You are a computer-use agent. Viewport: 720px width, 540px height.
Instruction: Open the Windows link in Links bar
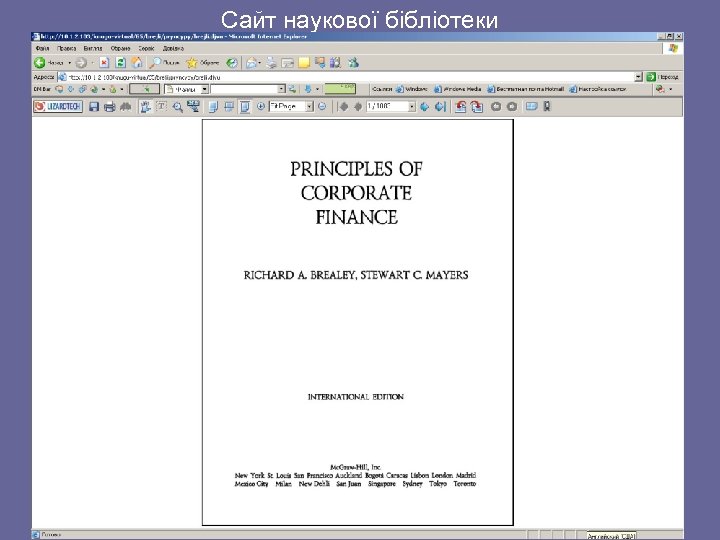412,89
